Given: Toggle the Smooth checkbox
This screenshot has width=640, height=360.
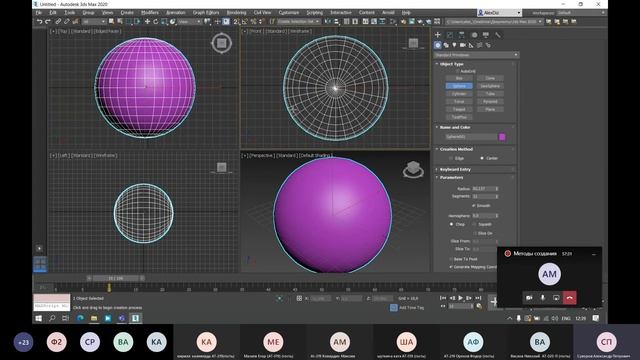Looking at the screenshot, I should (x=473, y=206).
